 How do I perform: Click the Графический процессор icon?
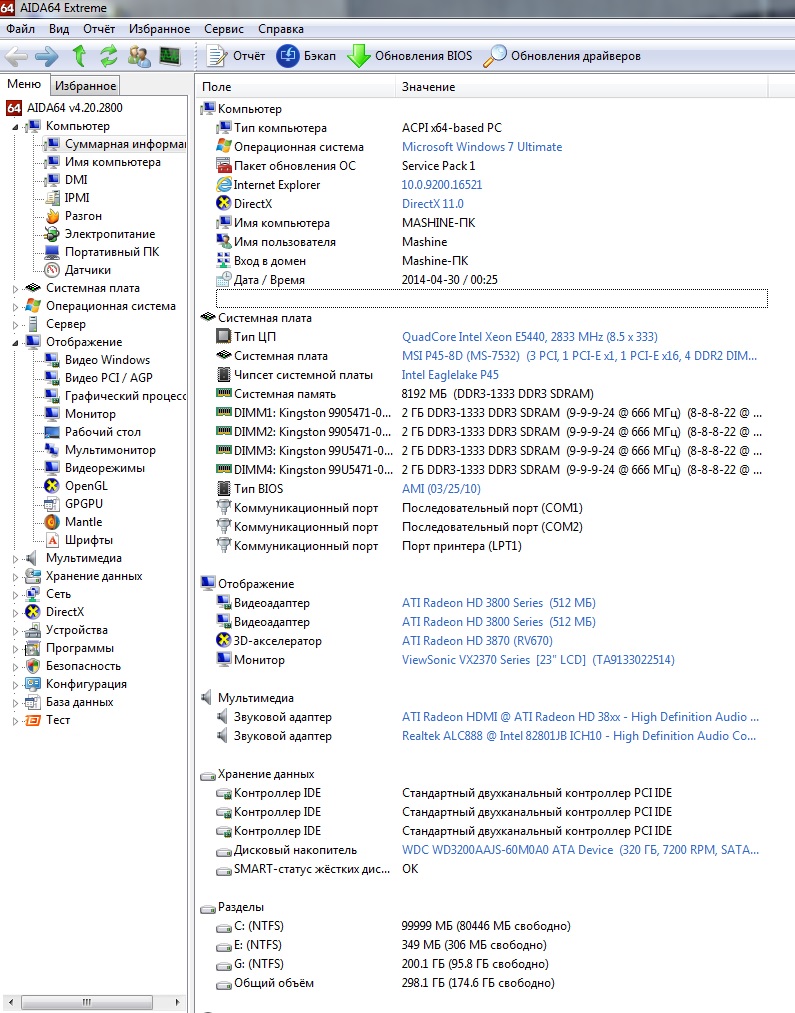(52, 396)
